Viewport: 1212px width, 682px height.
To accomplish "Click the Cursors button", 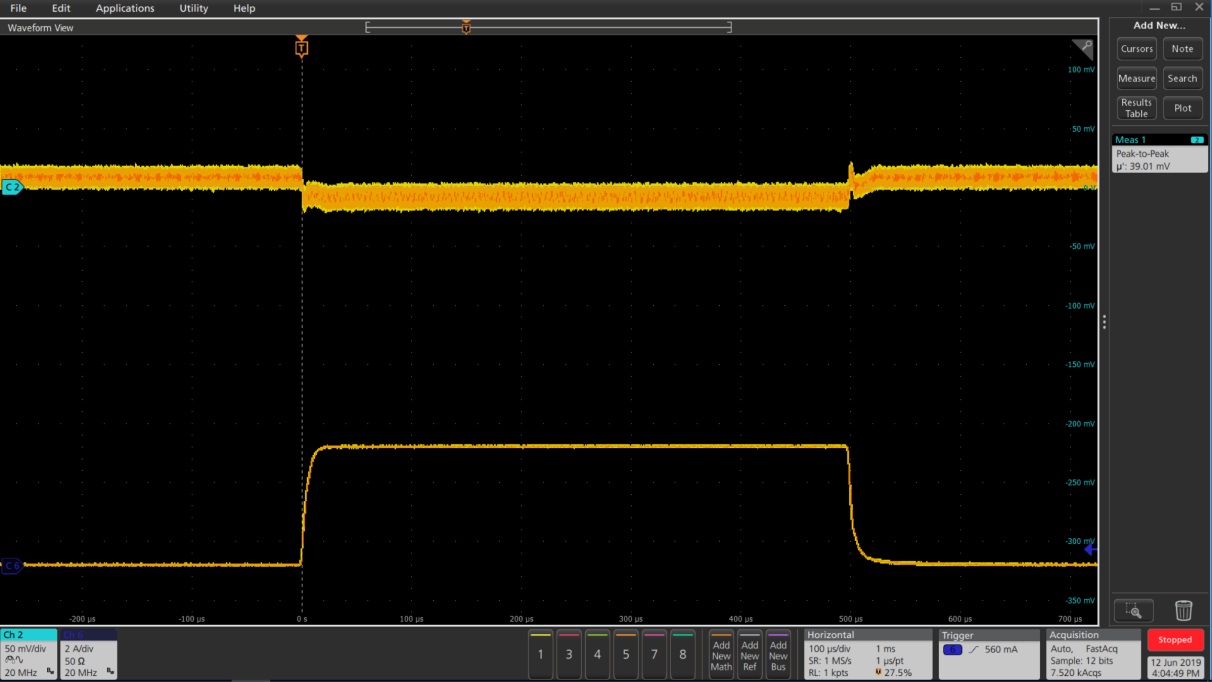I will 1136,49.
